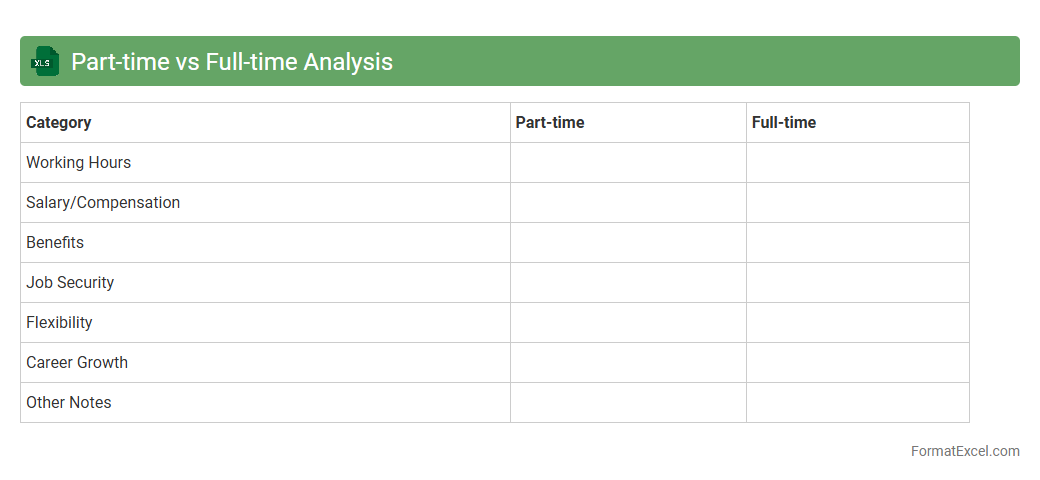Click the Part-time vs Full-time Analysis title
Image resolution: width=1040 pixels, height=480 pixels.
[x=231, y=62]
